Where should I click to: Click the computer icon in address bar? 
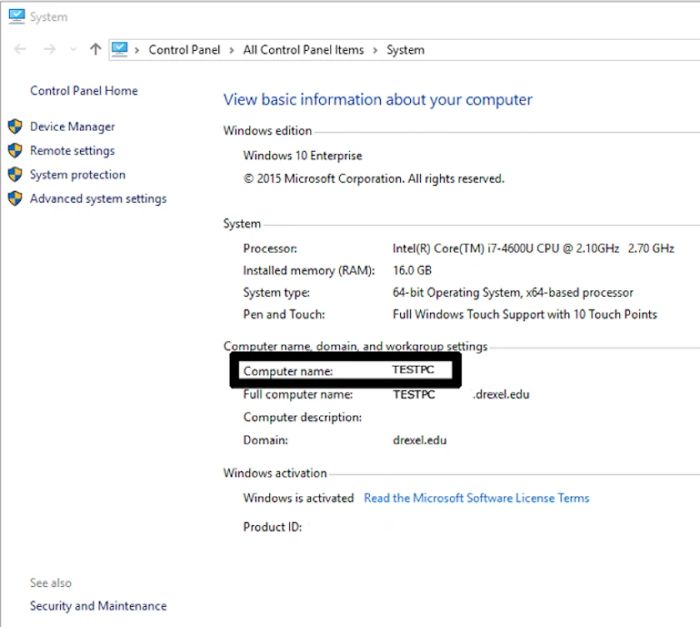[120, 49]
